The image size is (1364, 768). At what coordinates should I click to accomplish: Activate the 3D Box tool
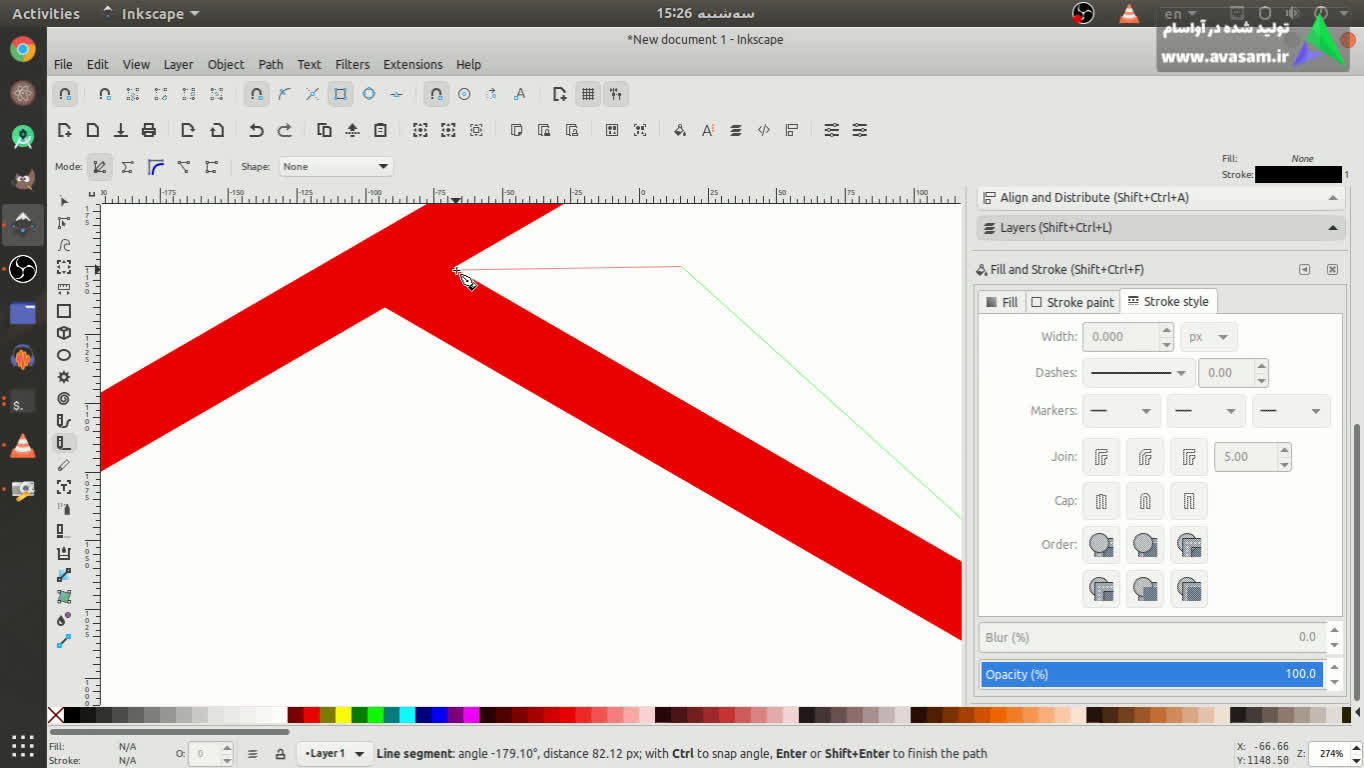(x=64, y=333)
